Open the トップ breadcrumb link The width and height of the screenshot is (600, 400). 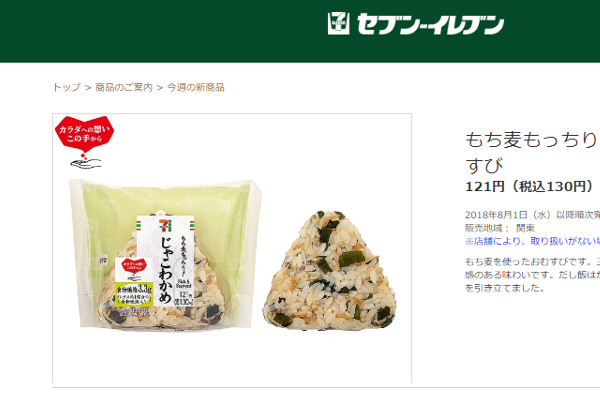click(67, 87)
